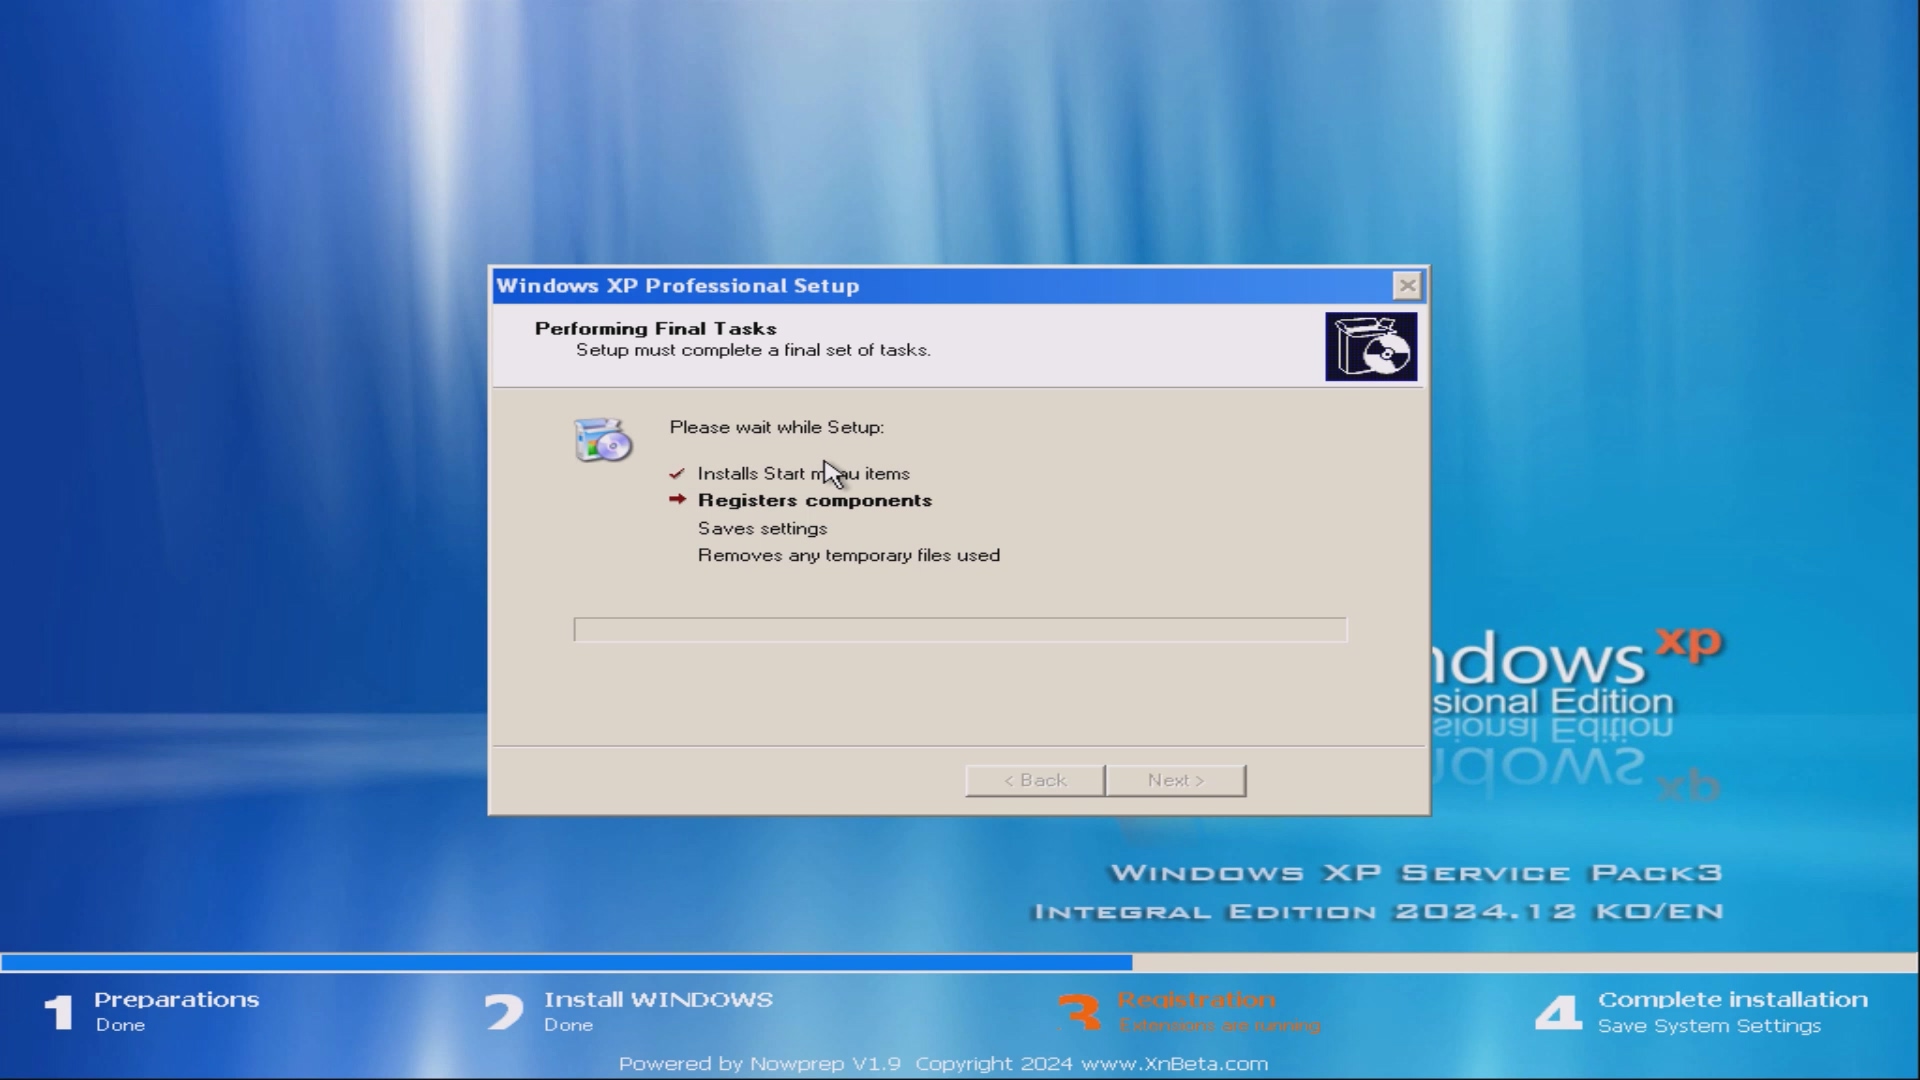Click the step 4 Complete installation number
The image size is (1920, 1080).
[1558, 1012]
